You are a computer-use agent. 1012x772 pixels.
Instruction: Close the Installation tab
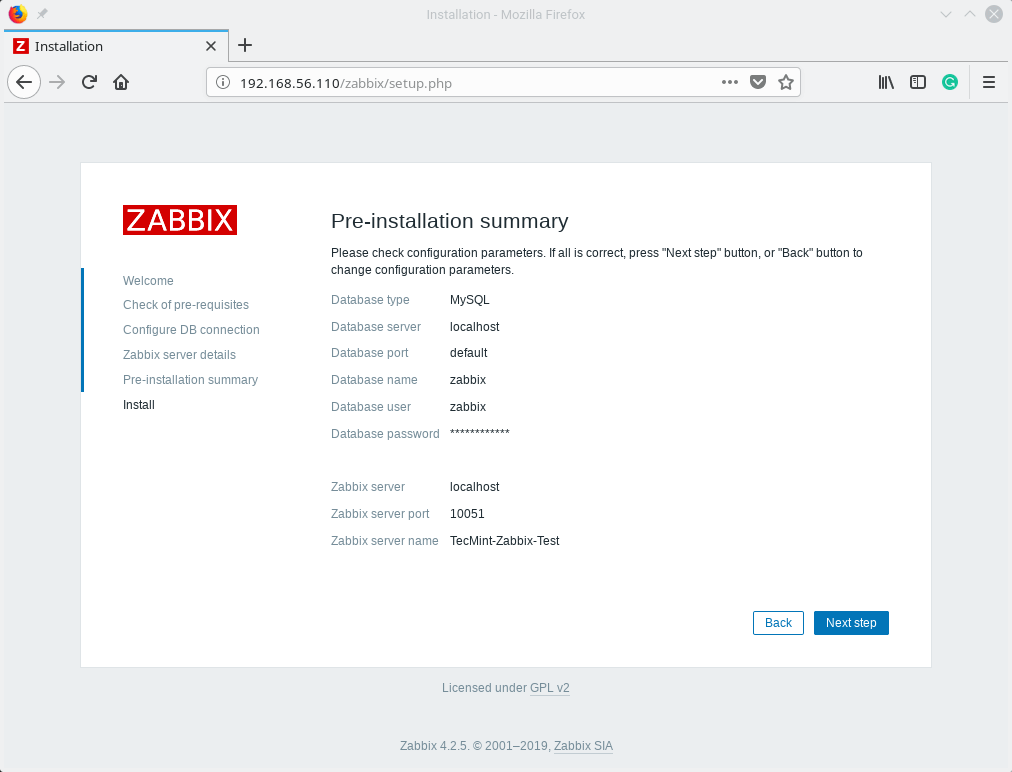point(210,46)
